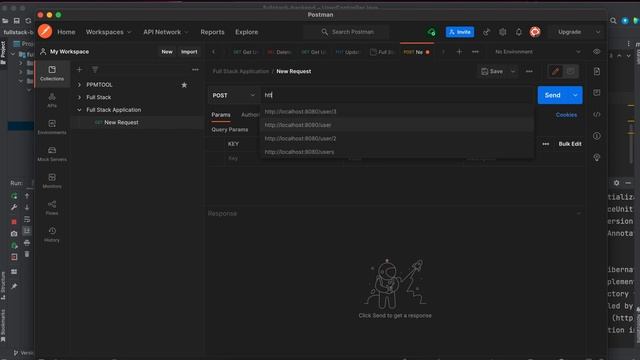Click the Upgrade button
This screenshot has width=640, height=360.
[569, 32]
